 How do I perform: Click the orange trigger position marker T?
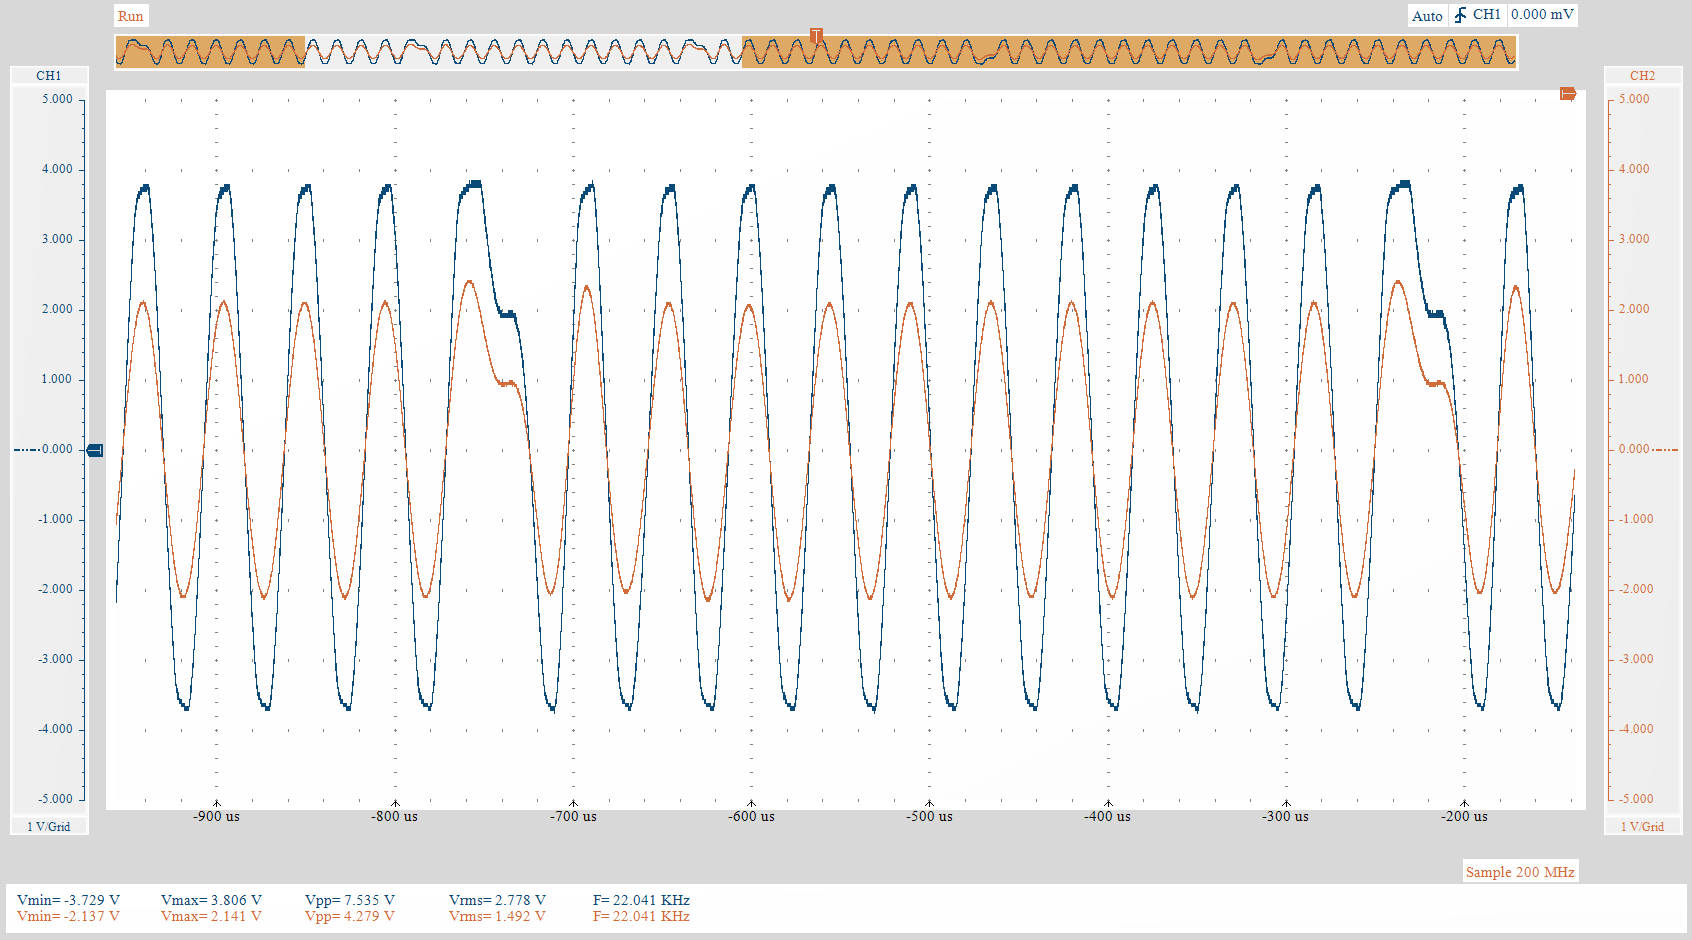816,36
